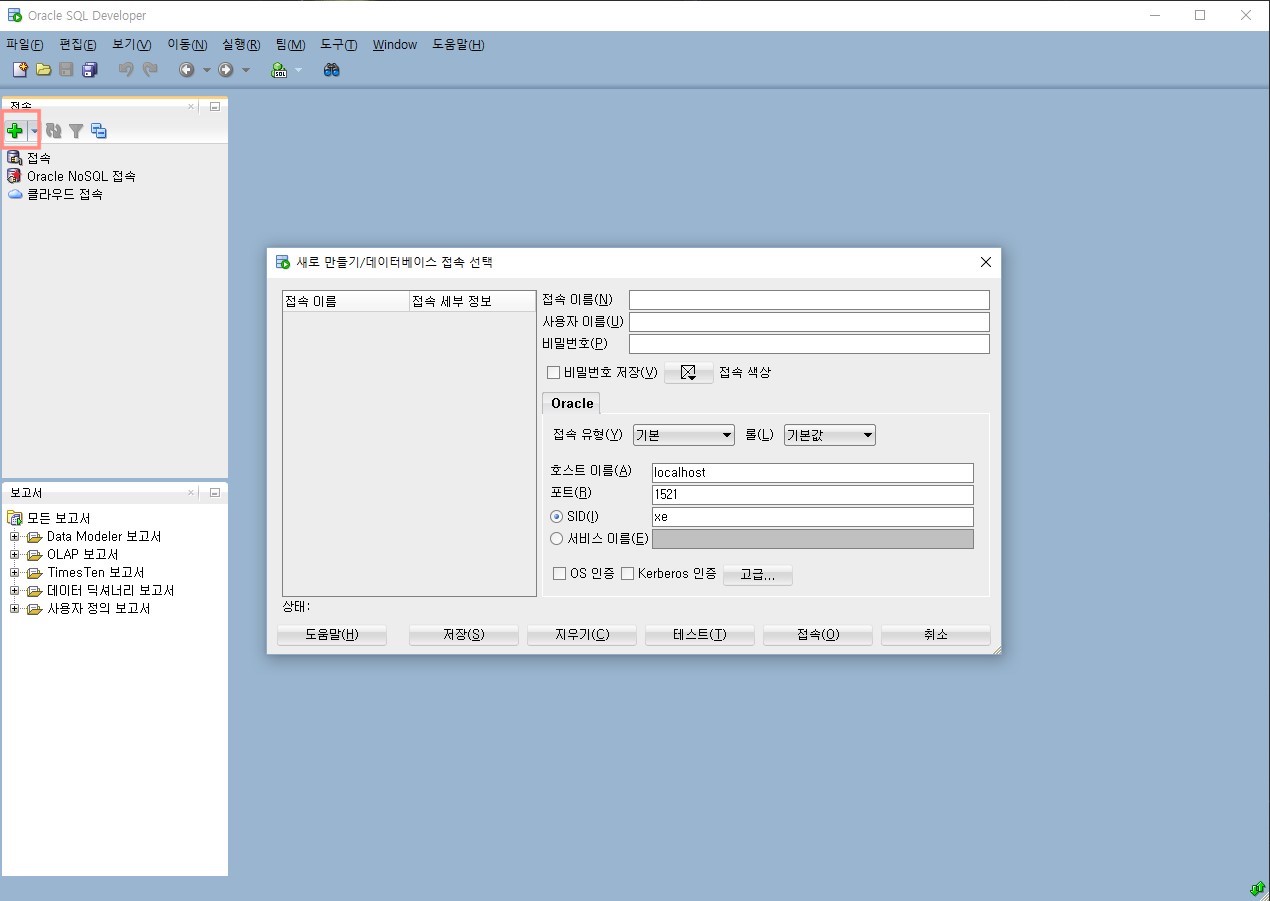Close the database connection dialog with X

pyautogui.click(x=986, y=262)
